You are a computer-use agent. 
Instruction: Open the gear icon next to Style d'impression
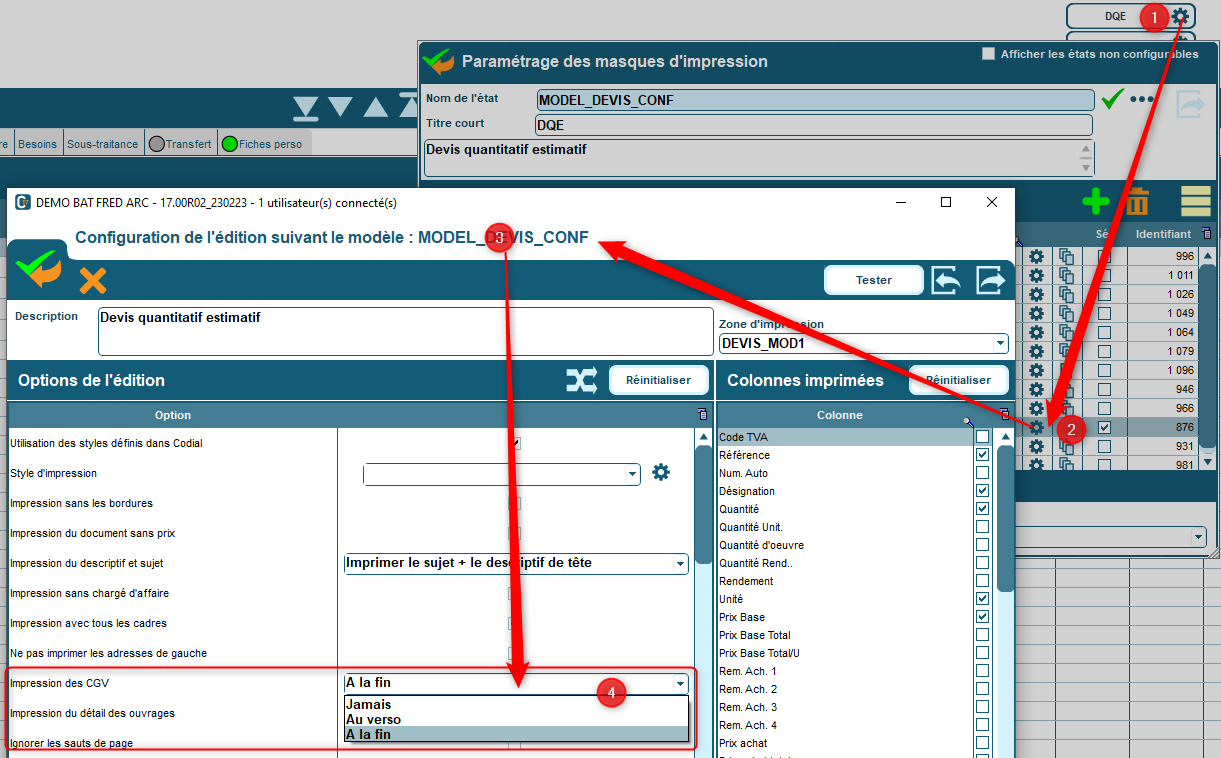click(x=661, y=472)
